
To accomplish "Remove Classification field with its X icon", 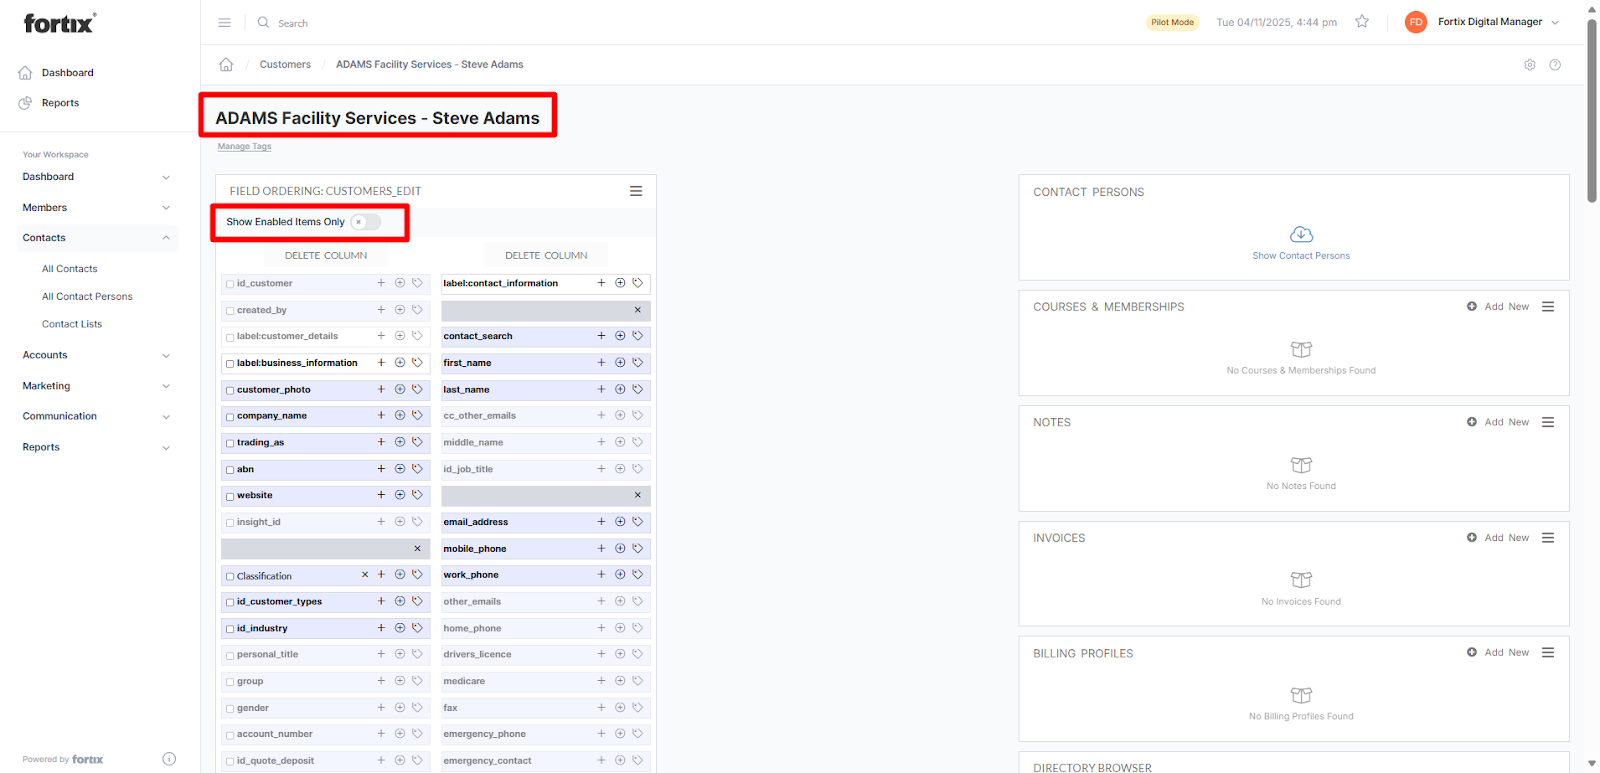I will [x=364, y=575].
